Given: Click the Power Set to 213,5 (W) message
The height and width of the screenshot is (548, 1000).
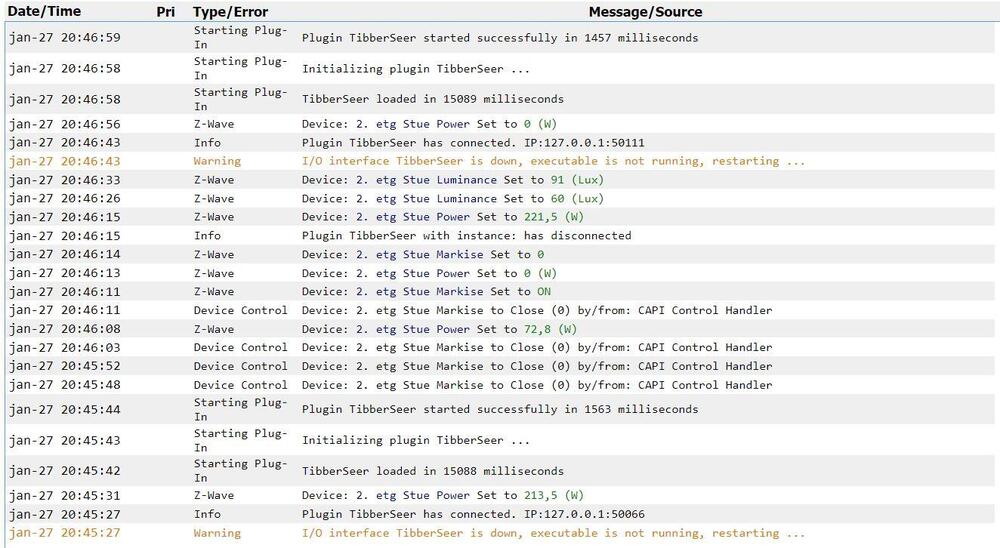Looking at the screenshot, I should 443,495.
